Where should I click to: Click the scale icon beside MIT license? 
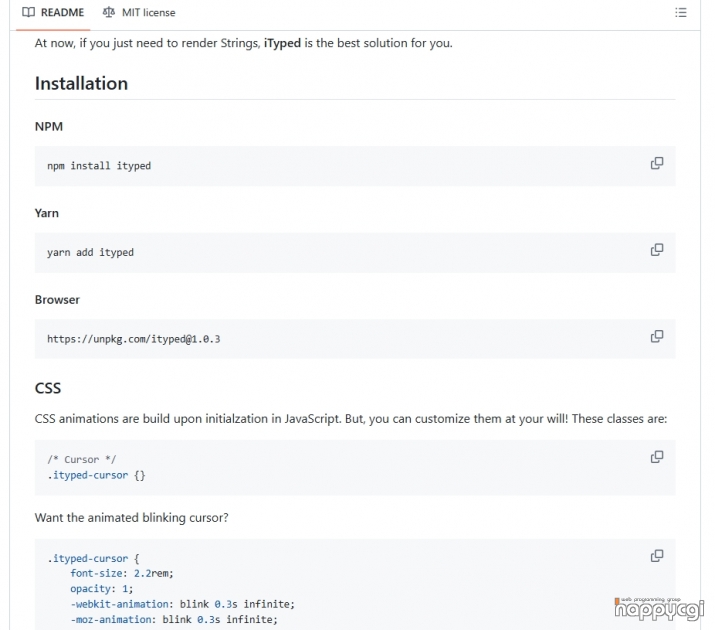tap(109, 13)
